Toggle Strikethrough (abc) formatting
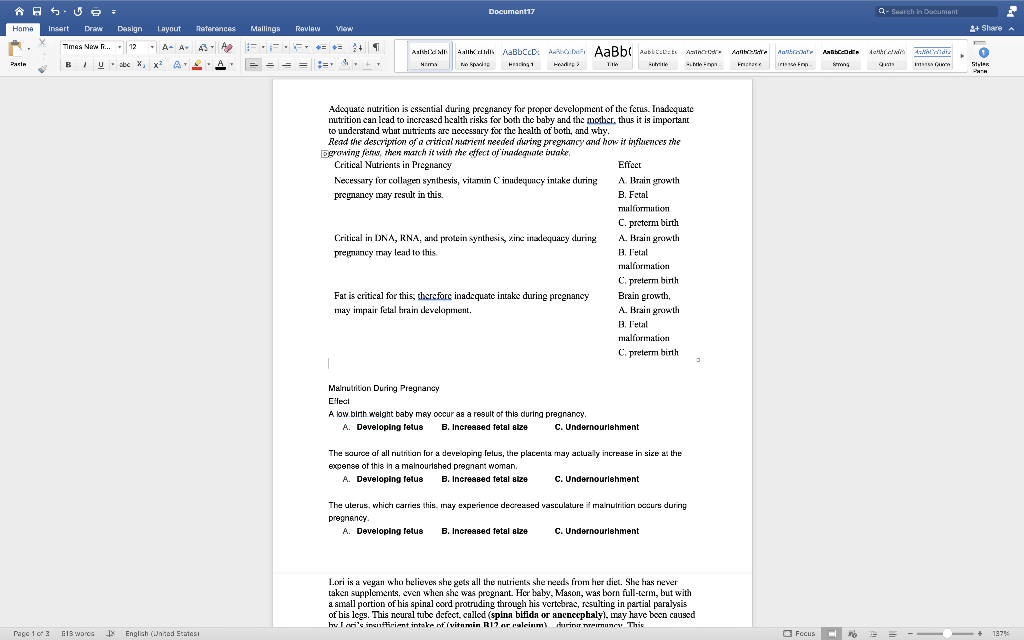This screenshot has width=1024, height=640. pos(125,65)
